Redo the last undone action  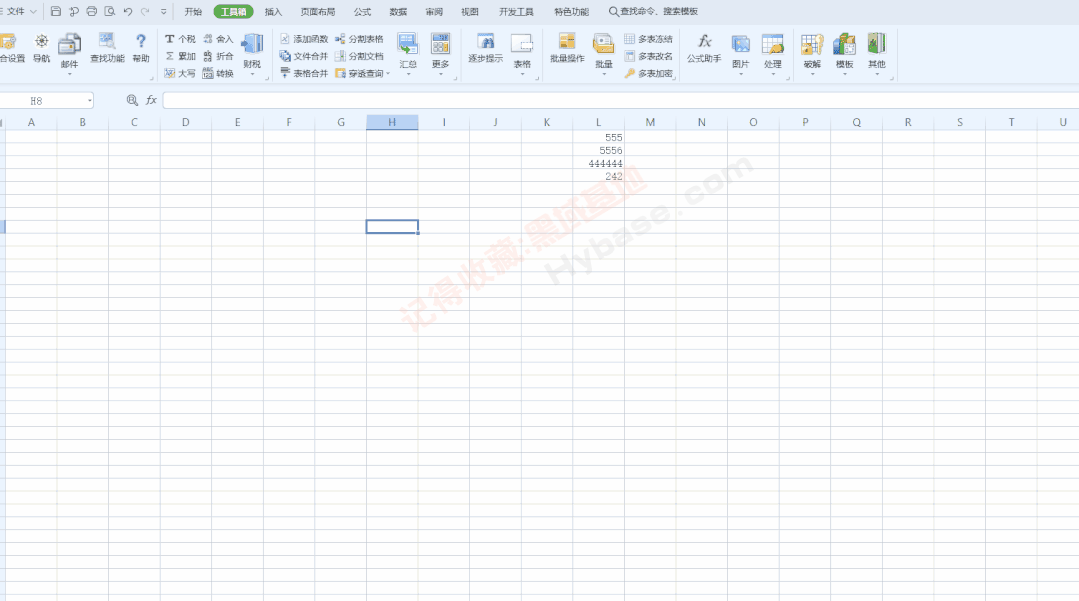(145, 11)
